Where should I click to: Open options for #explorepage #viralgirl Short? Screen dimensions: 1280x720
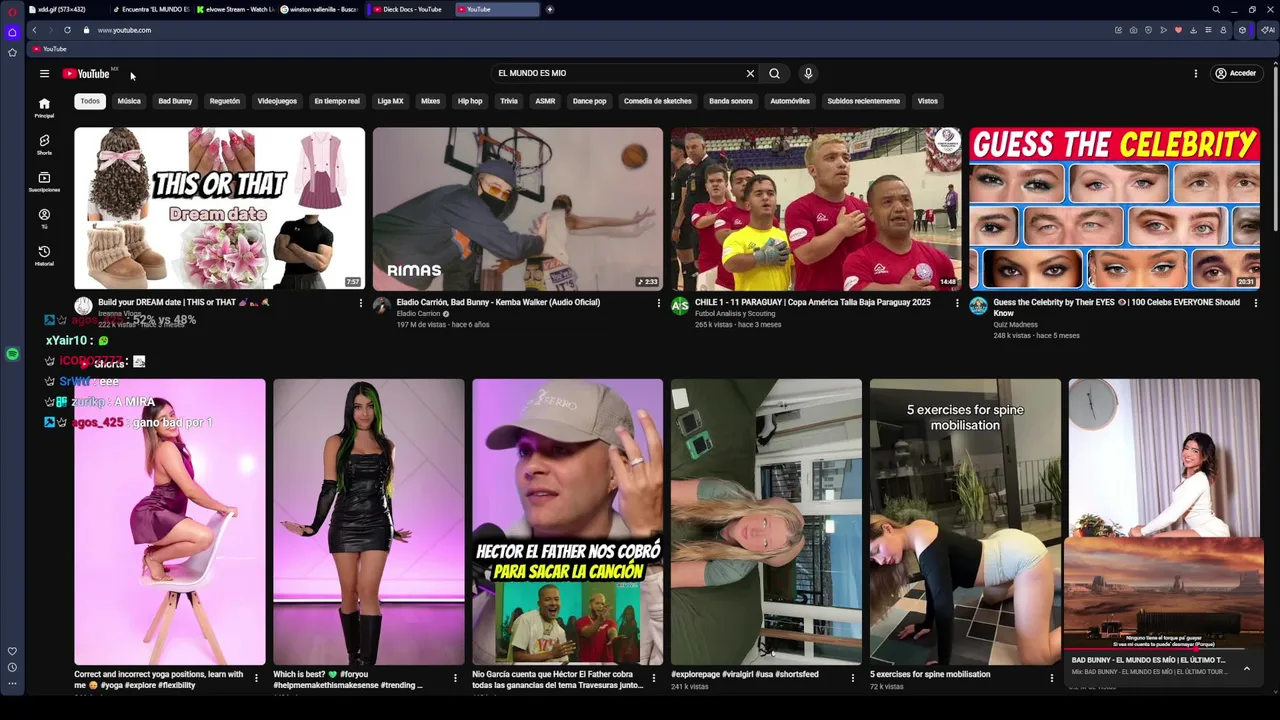coord(853,678)
